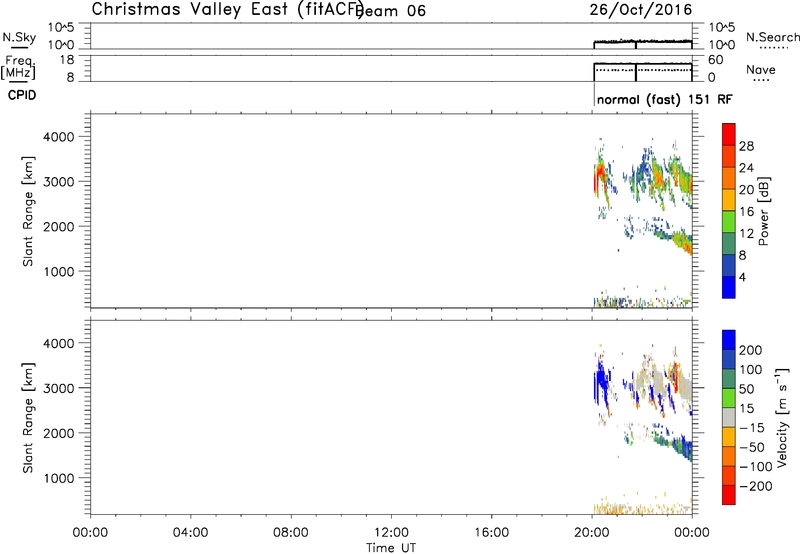Click the 'Power [dB]' colorbar title
Viewport: 800px width, 554px height.
coord(763,211)
